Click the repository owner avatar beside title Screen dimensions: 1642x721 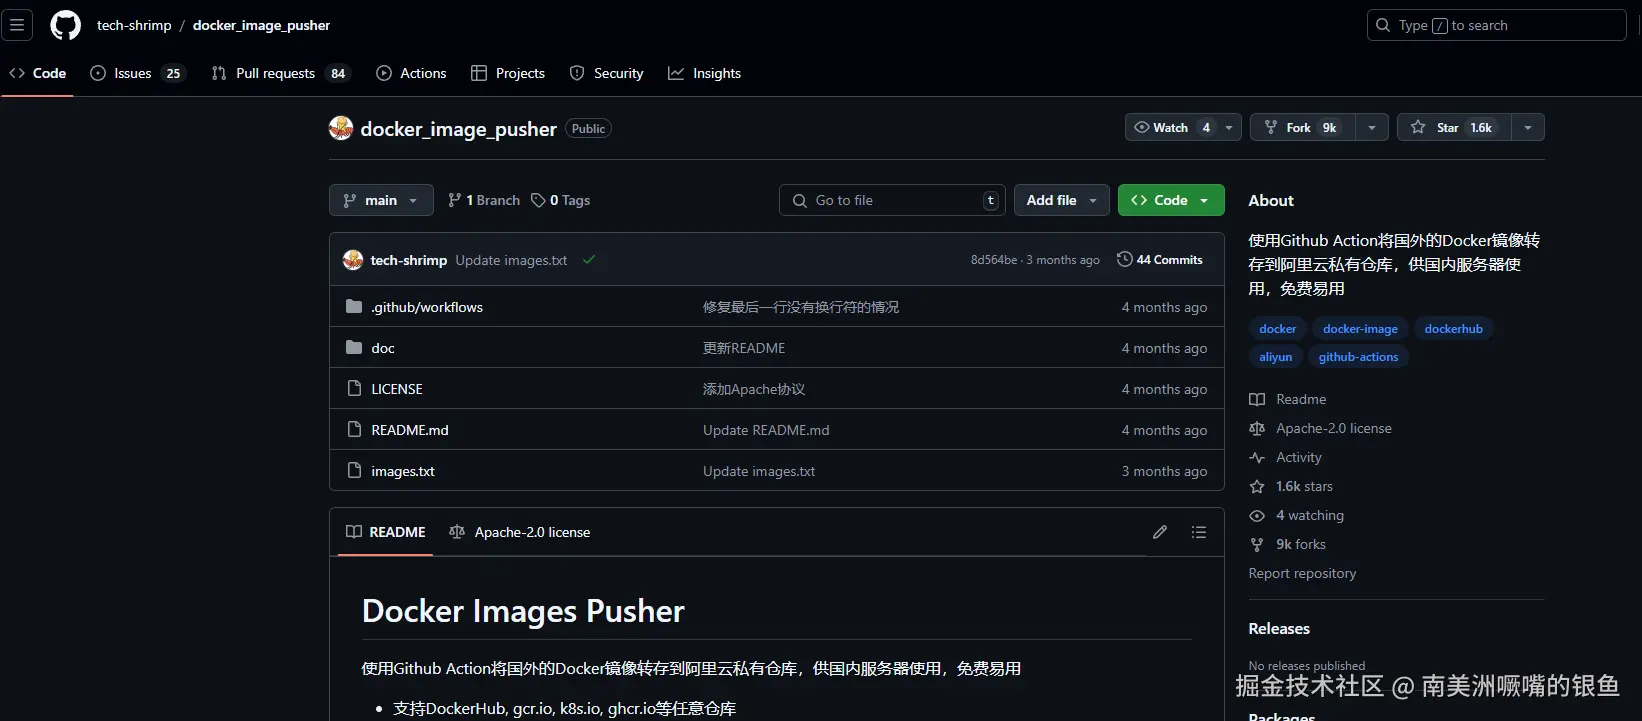341,128
